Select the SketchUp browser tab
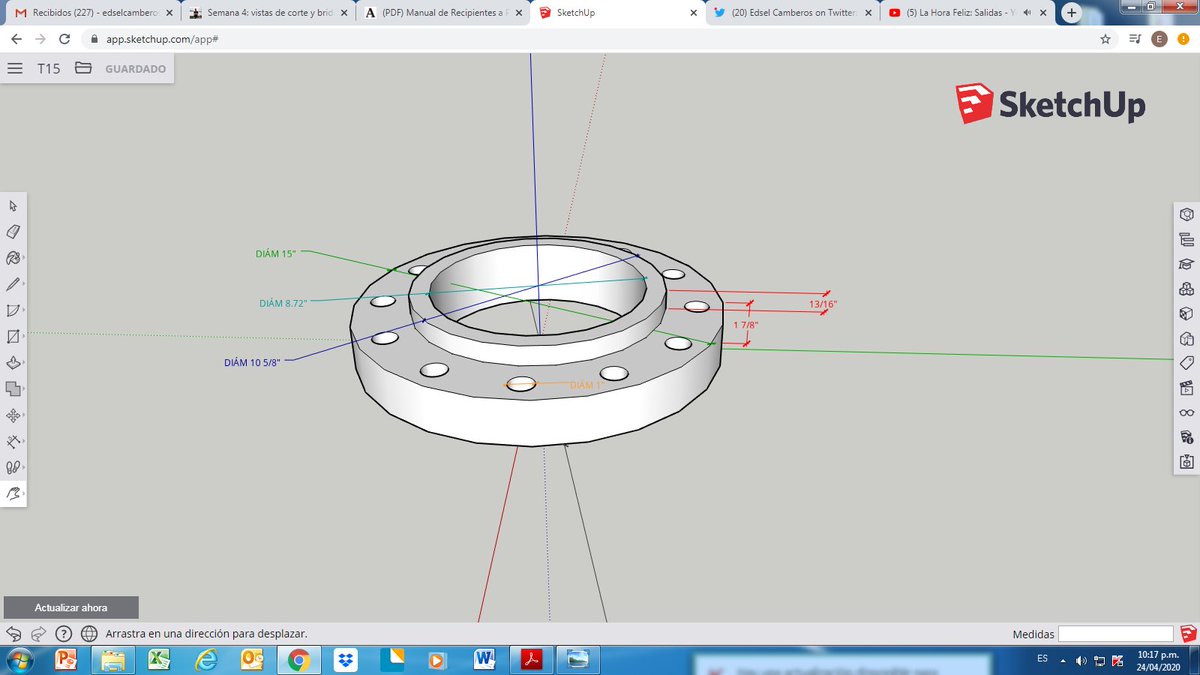 [x=617, y=13]
